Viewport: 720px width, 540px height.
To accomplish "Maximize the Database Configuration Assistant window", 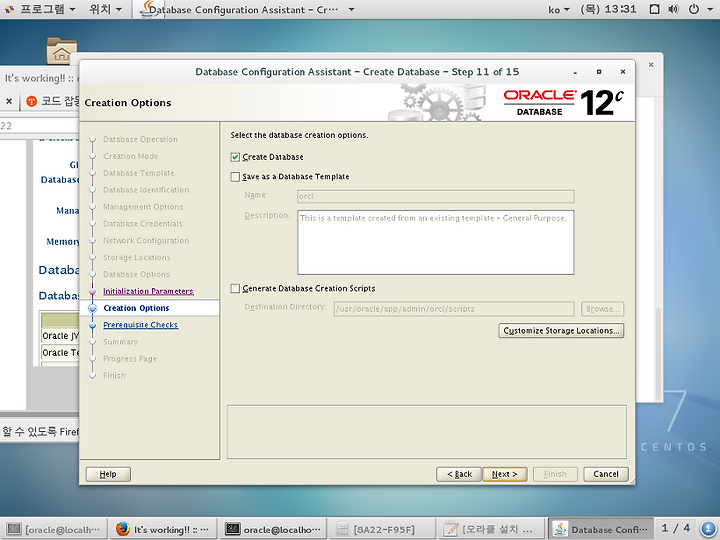I will 599,72.
